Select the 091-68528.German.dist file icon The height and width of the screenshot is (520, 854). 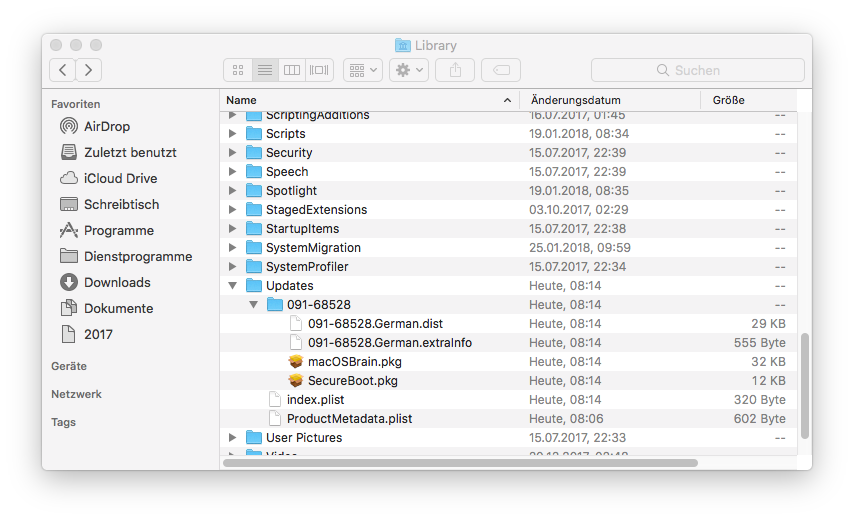[296, 323]
